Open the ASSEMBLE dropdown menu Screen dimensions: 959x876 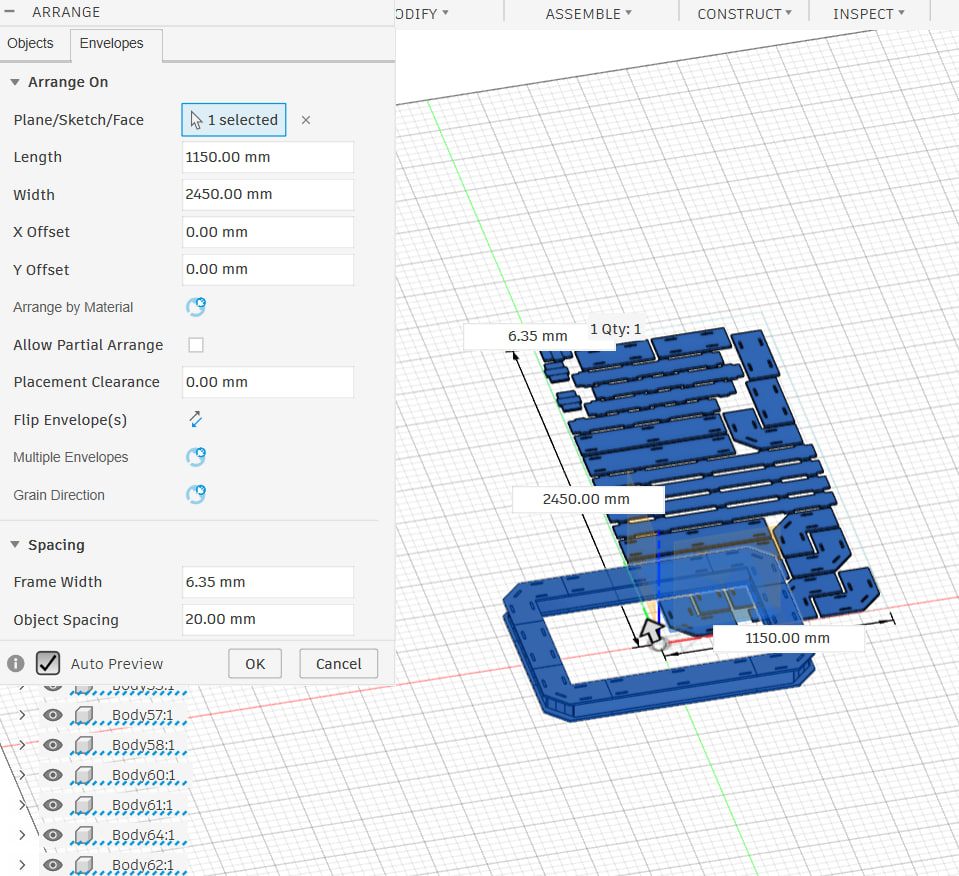588,13
